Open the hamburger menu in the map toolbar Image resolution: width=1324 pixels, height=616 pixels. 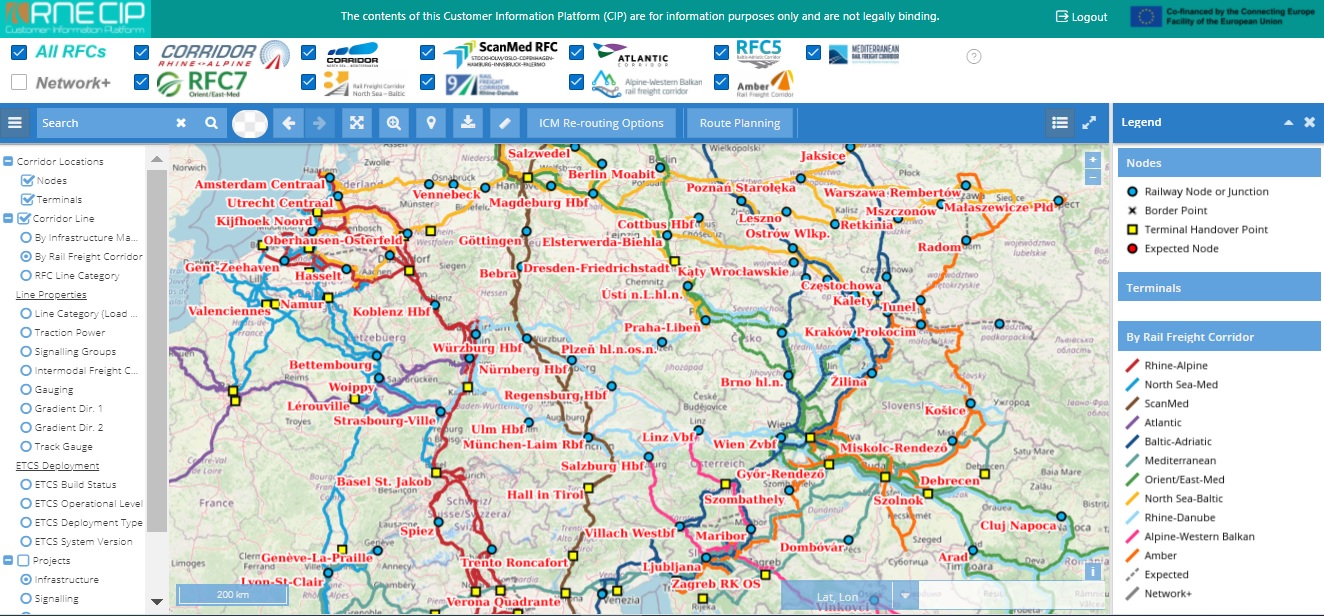point(15,123)
